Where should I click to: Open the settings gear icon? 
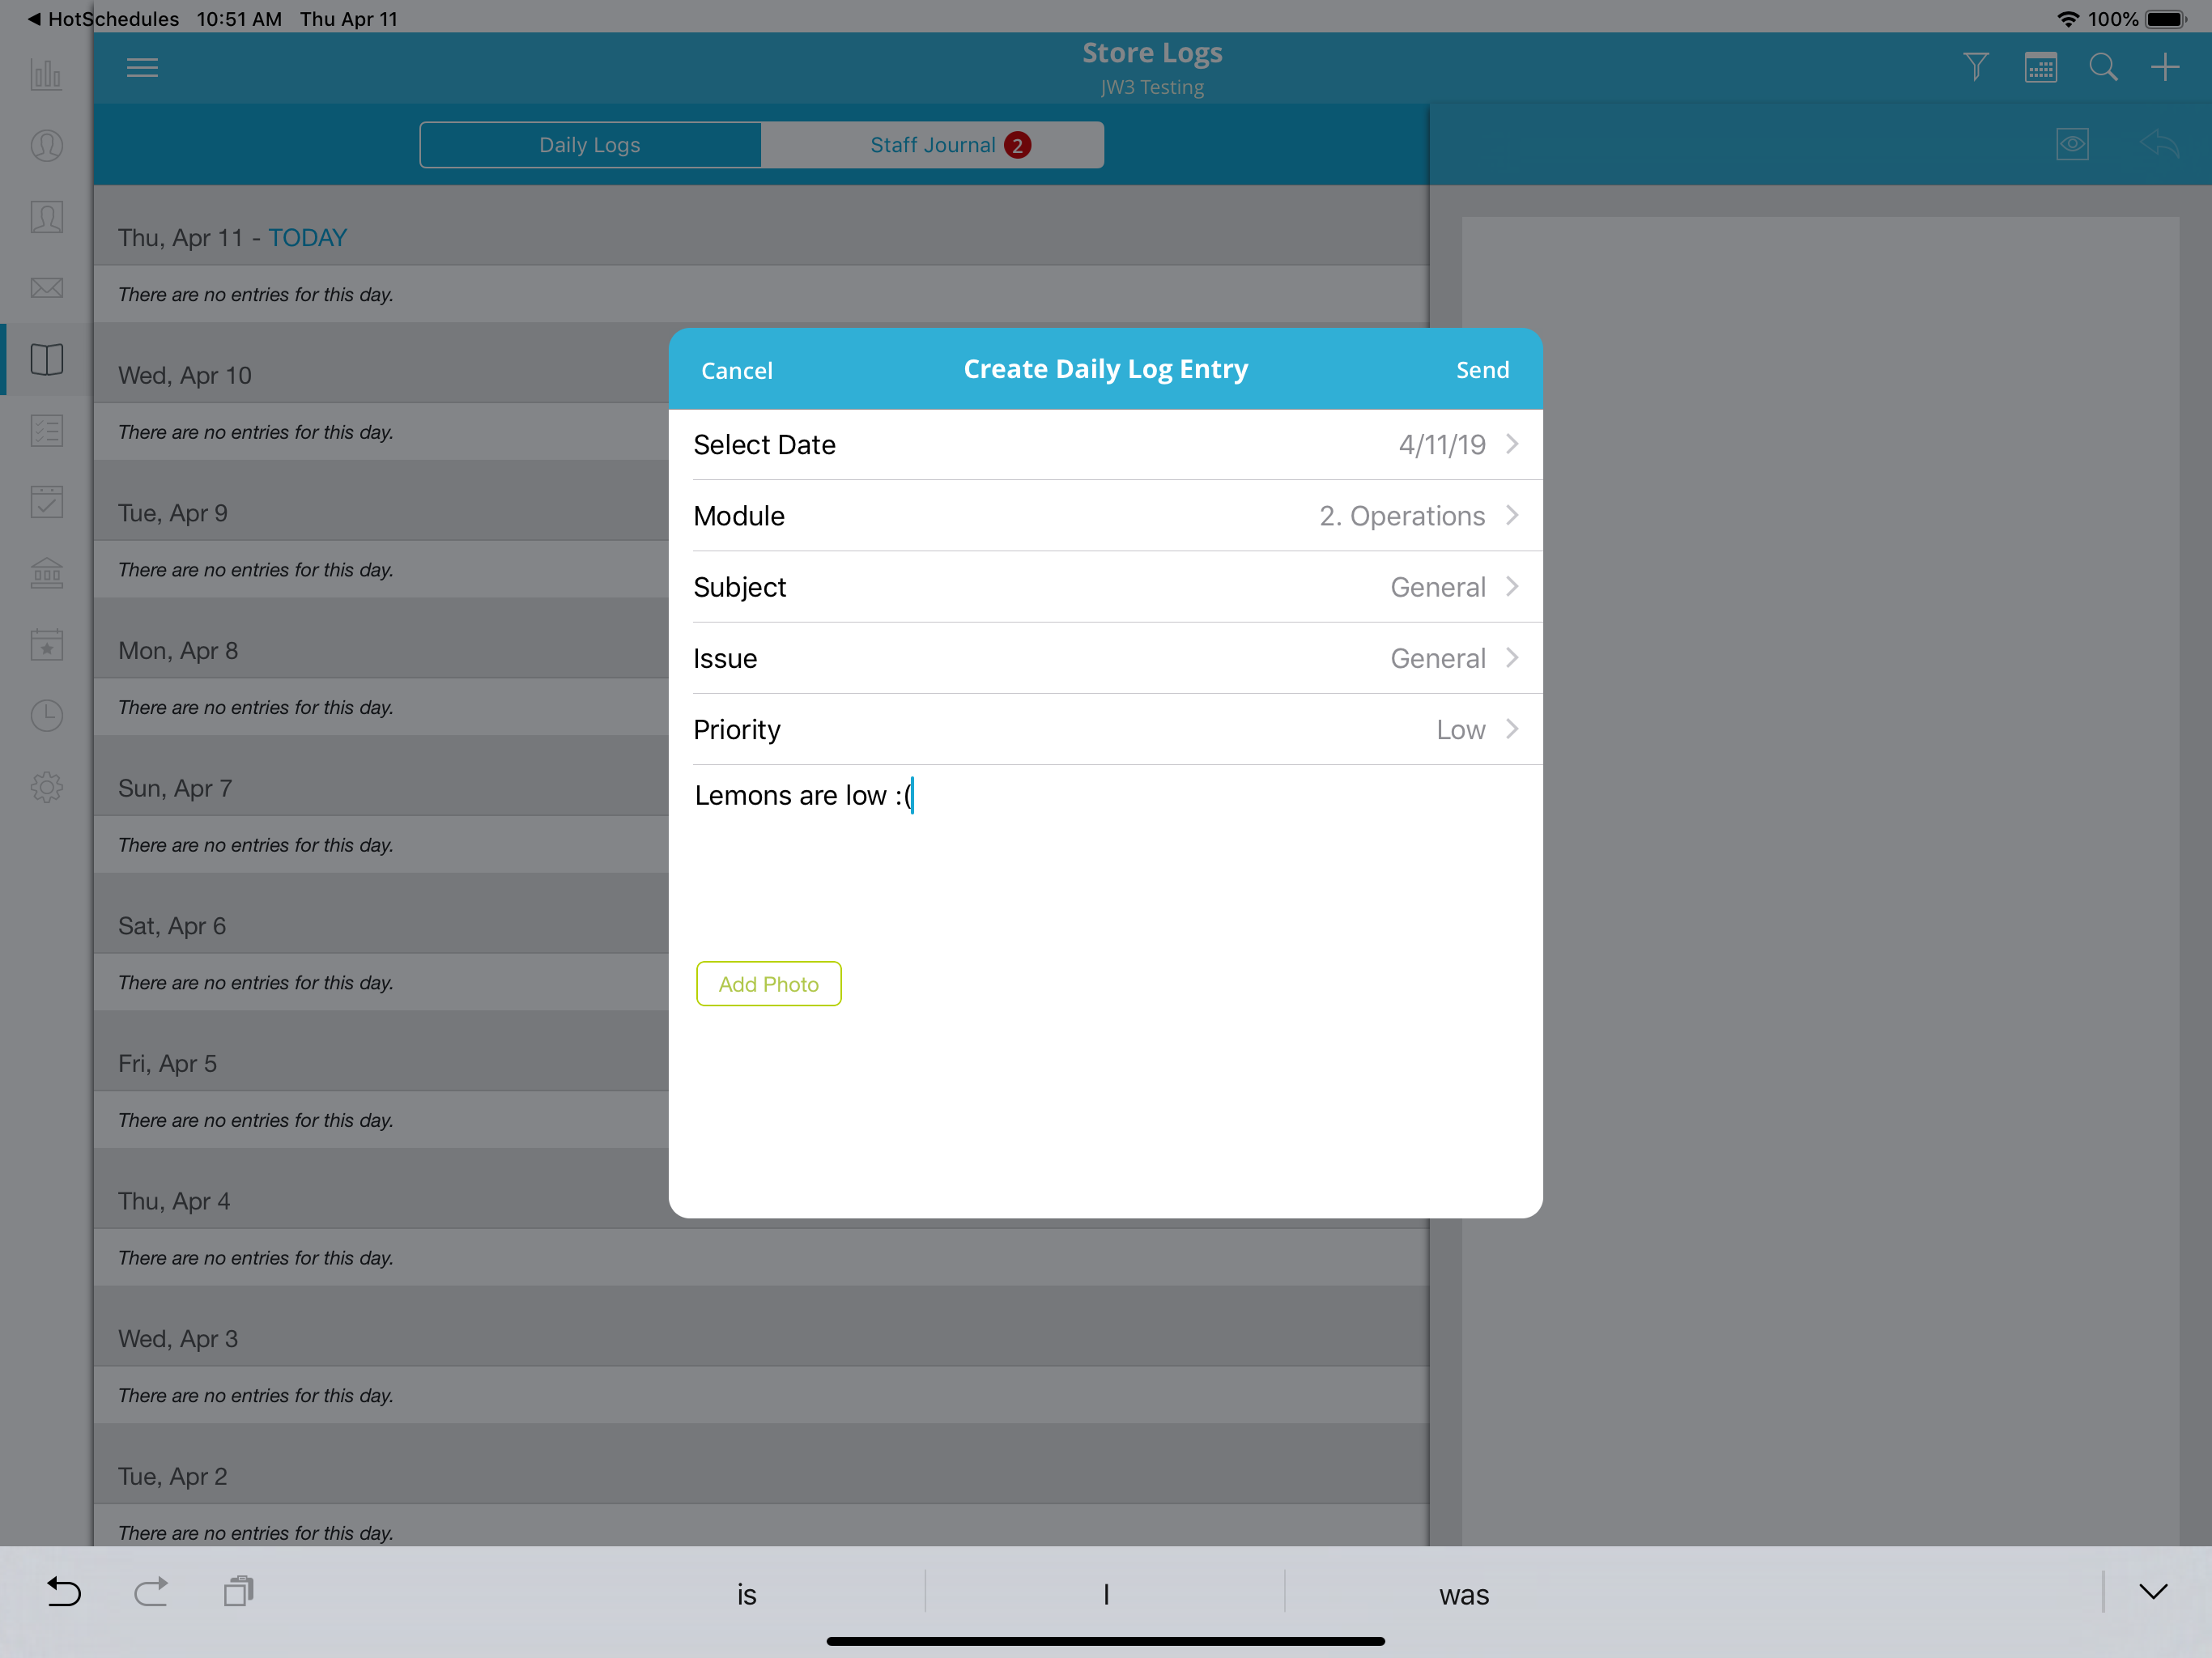click(46, 788)
